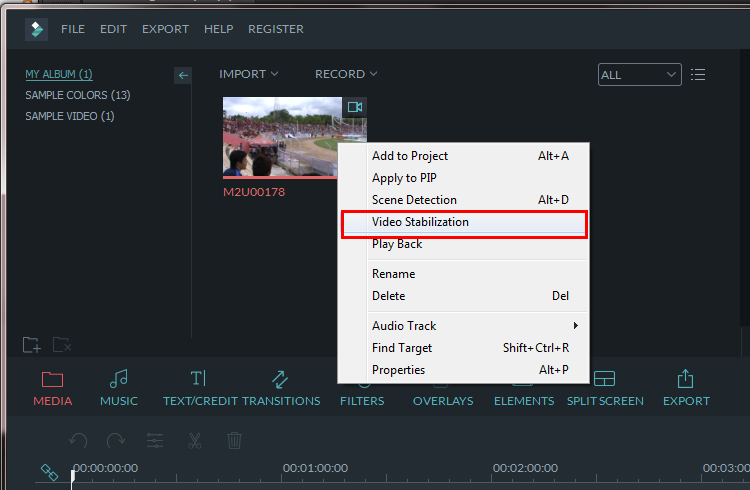Open the Text/Credit tool
The width and height of the screenshot is (750, 490).
pyautogui.click(x=200, y=388)
